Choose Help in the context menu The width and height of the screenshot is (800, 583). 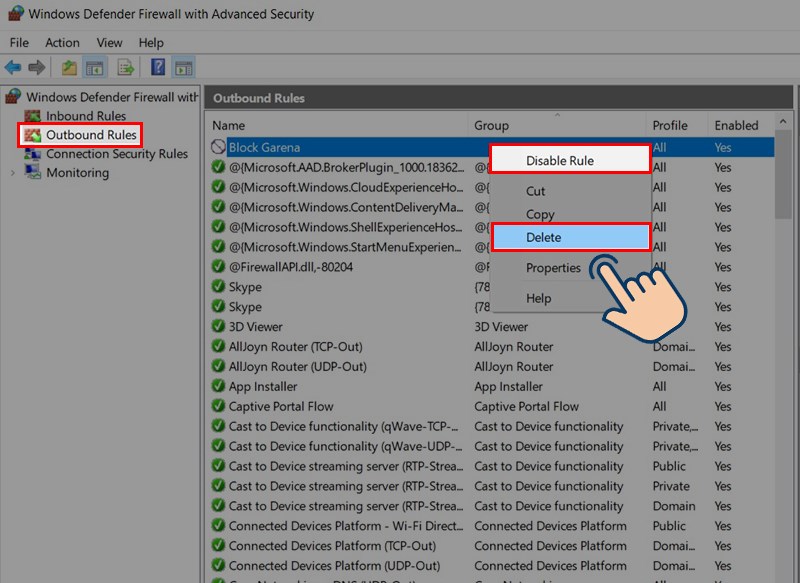tap(539, 298)
